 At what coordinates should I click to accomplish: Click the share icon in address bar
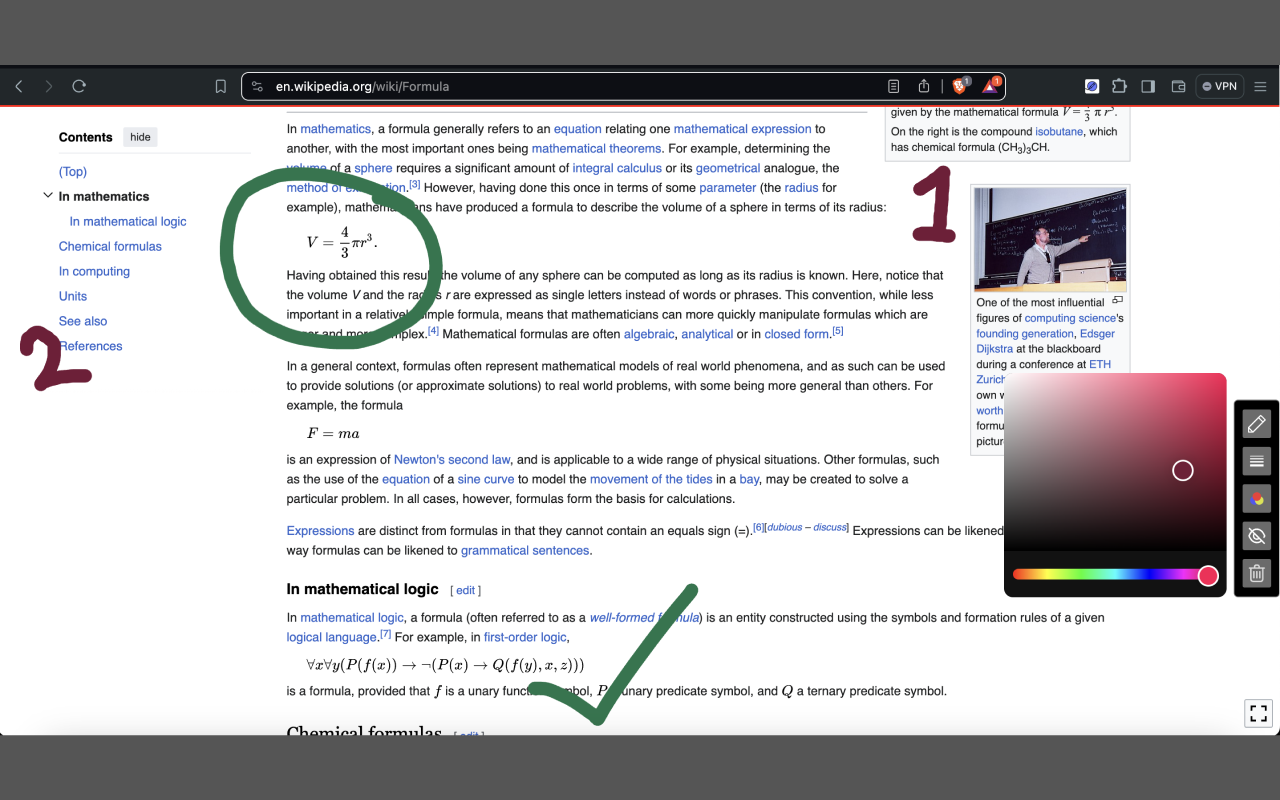coord(924,86)
